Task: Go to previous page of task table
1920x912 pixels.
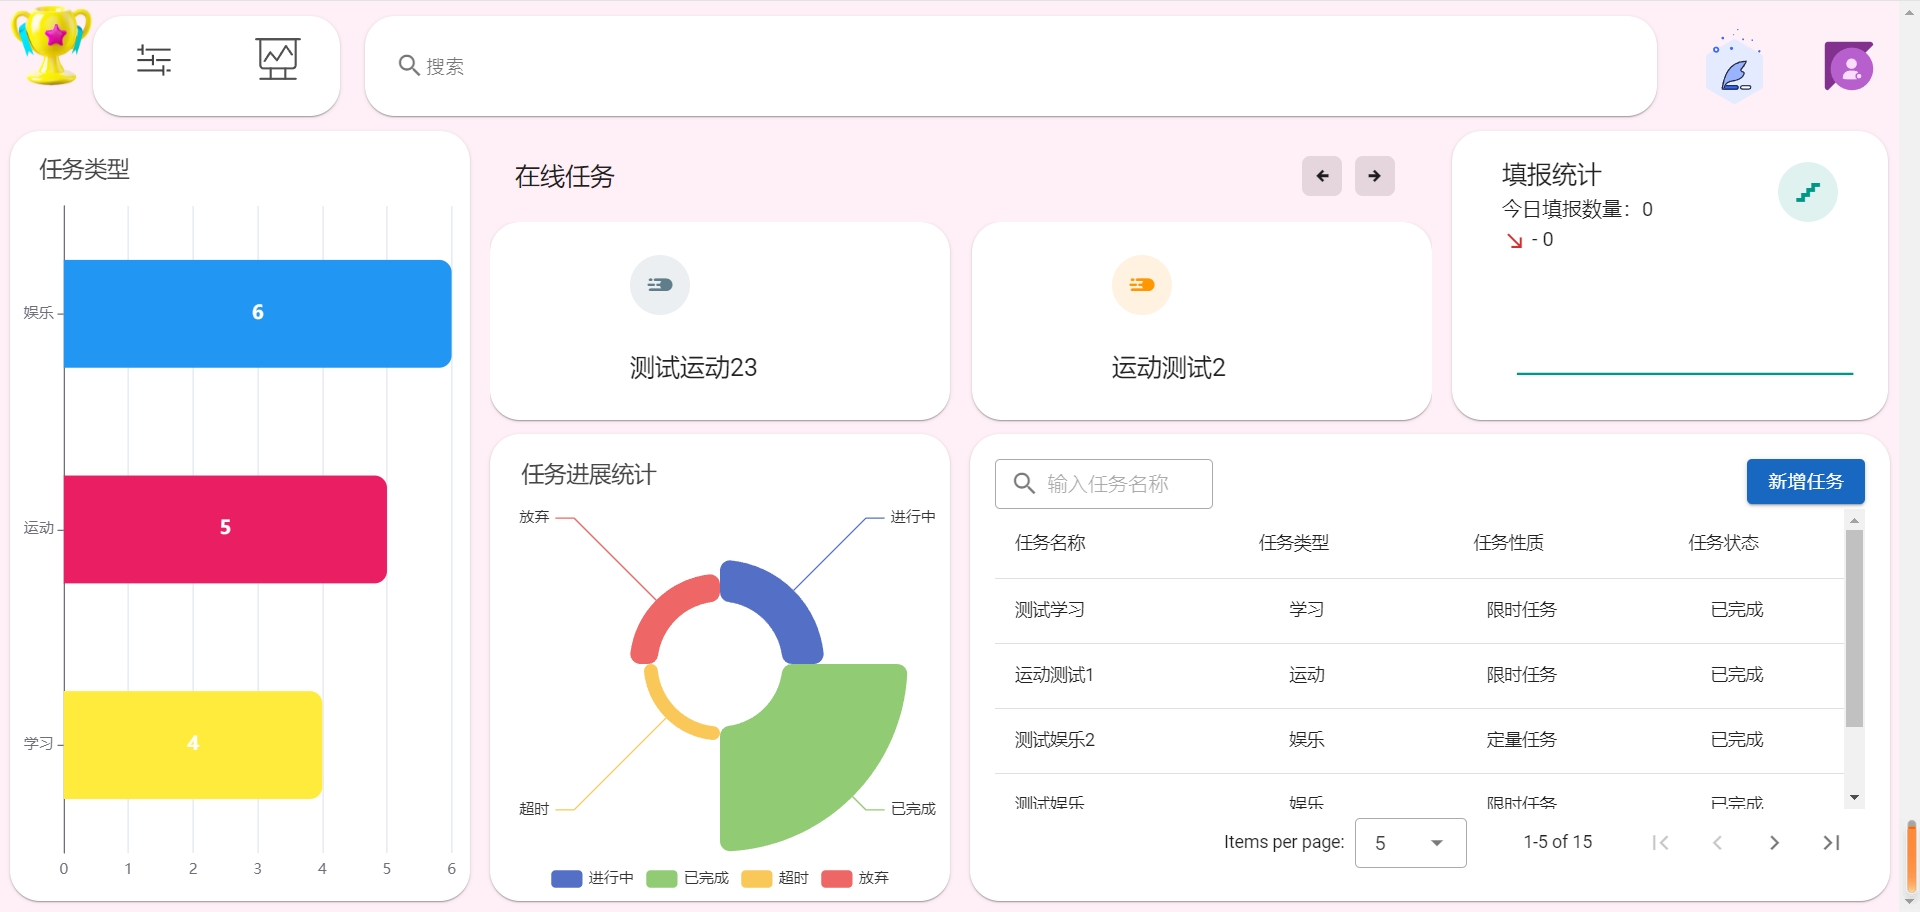Action: click(x=1717, y=843)
